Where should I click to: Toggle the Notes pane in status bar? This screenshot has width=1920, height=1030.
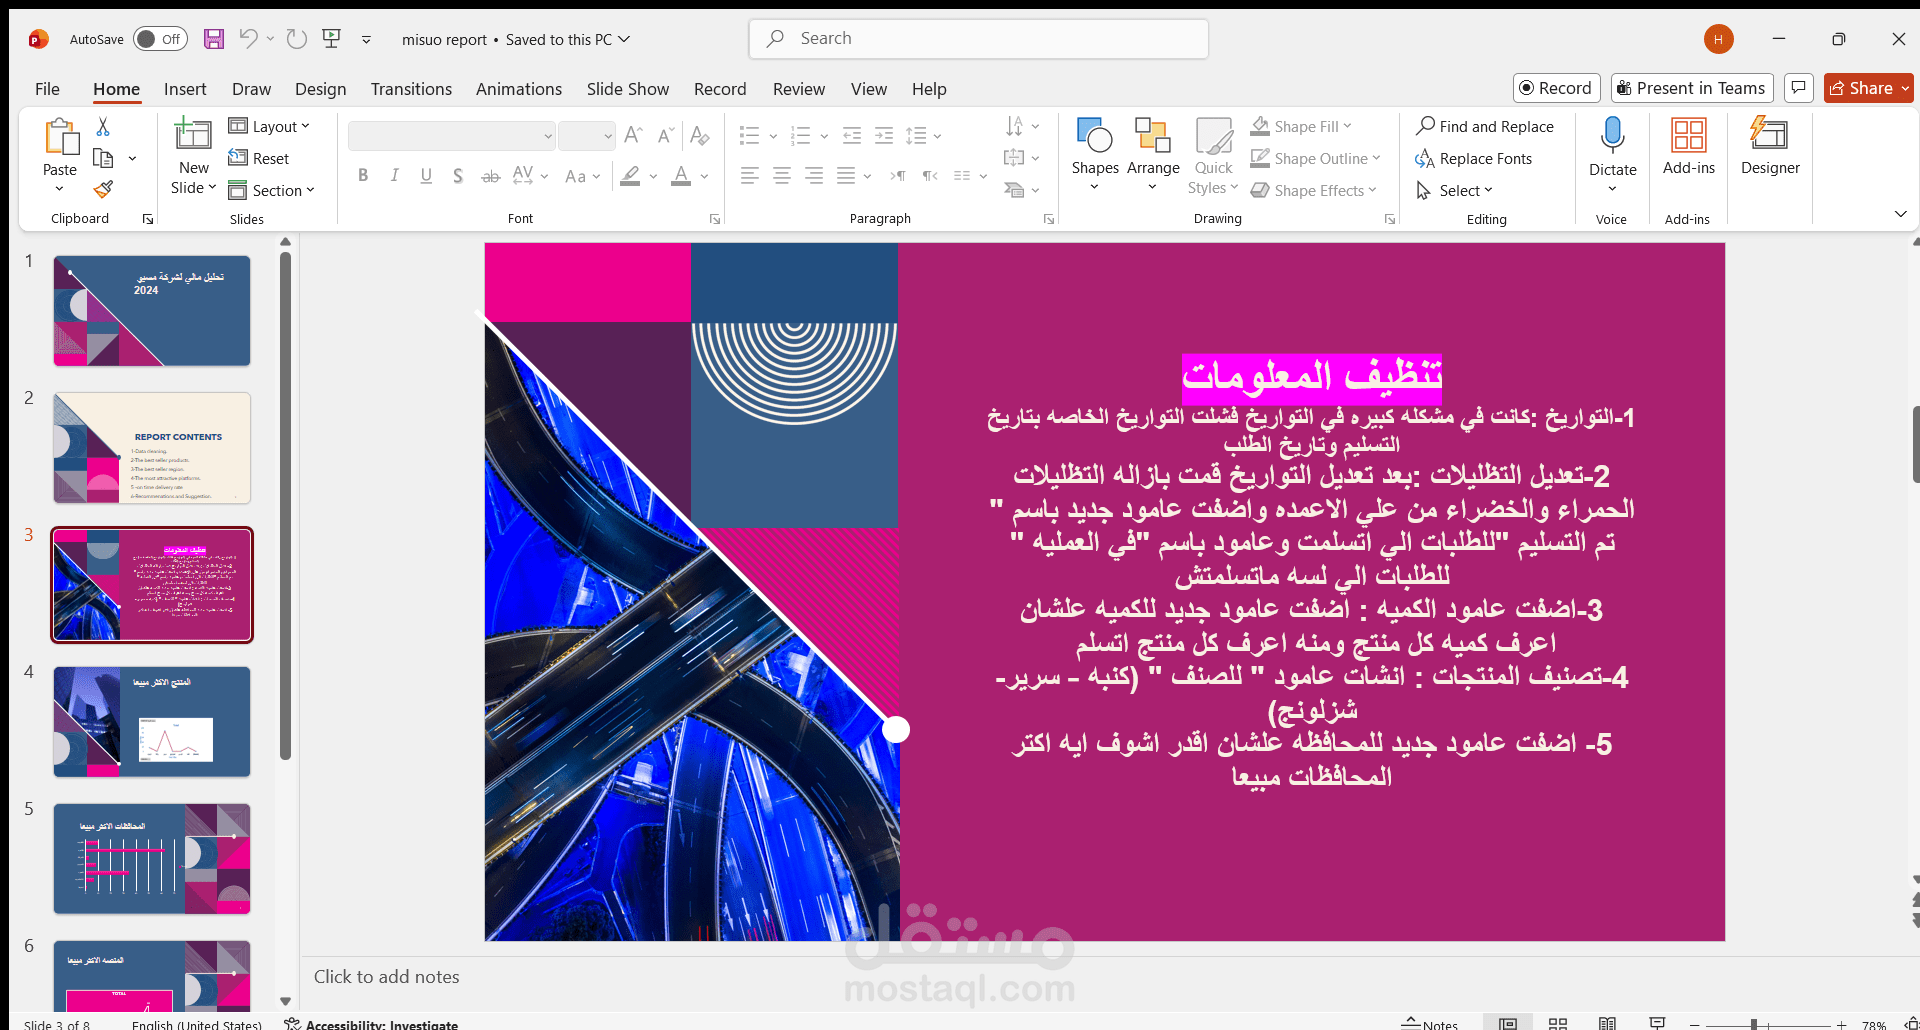click(1430, 1023)
